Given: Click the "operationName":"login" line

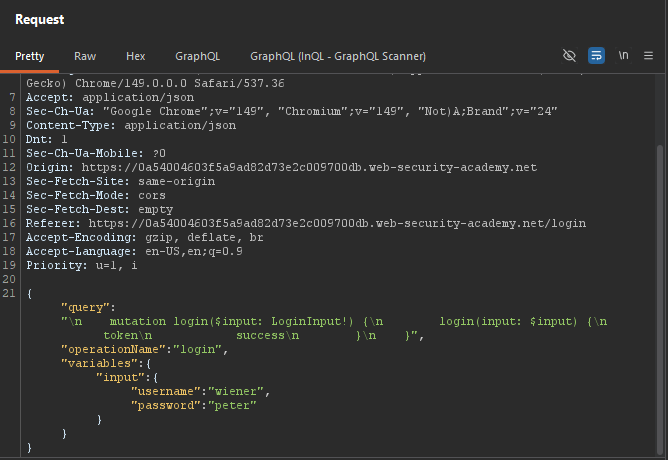Looking at the screenshot, I should click(x=144, y=350).
